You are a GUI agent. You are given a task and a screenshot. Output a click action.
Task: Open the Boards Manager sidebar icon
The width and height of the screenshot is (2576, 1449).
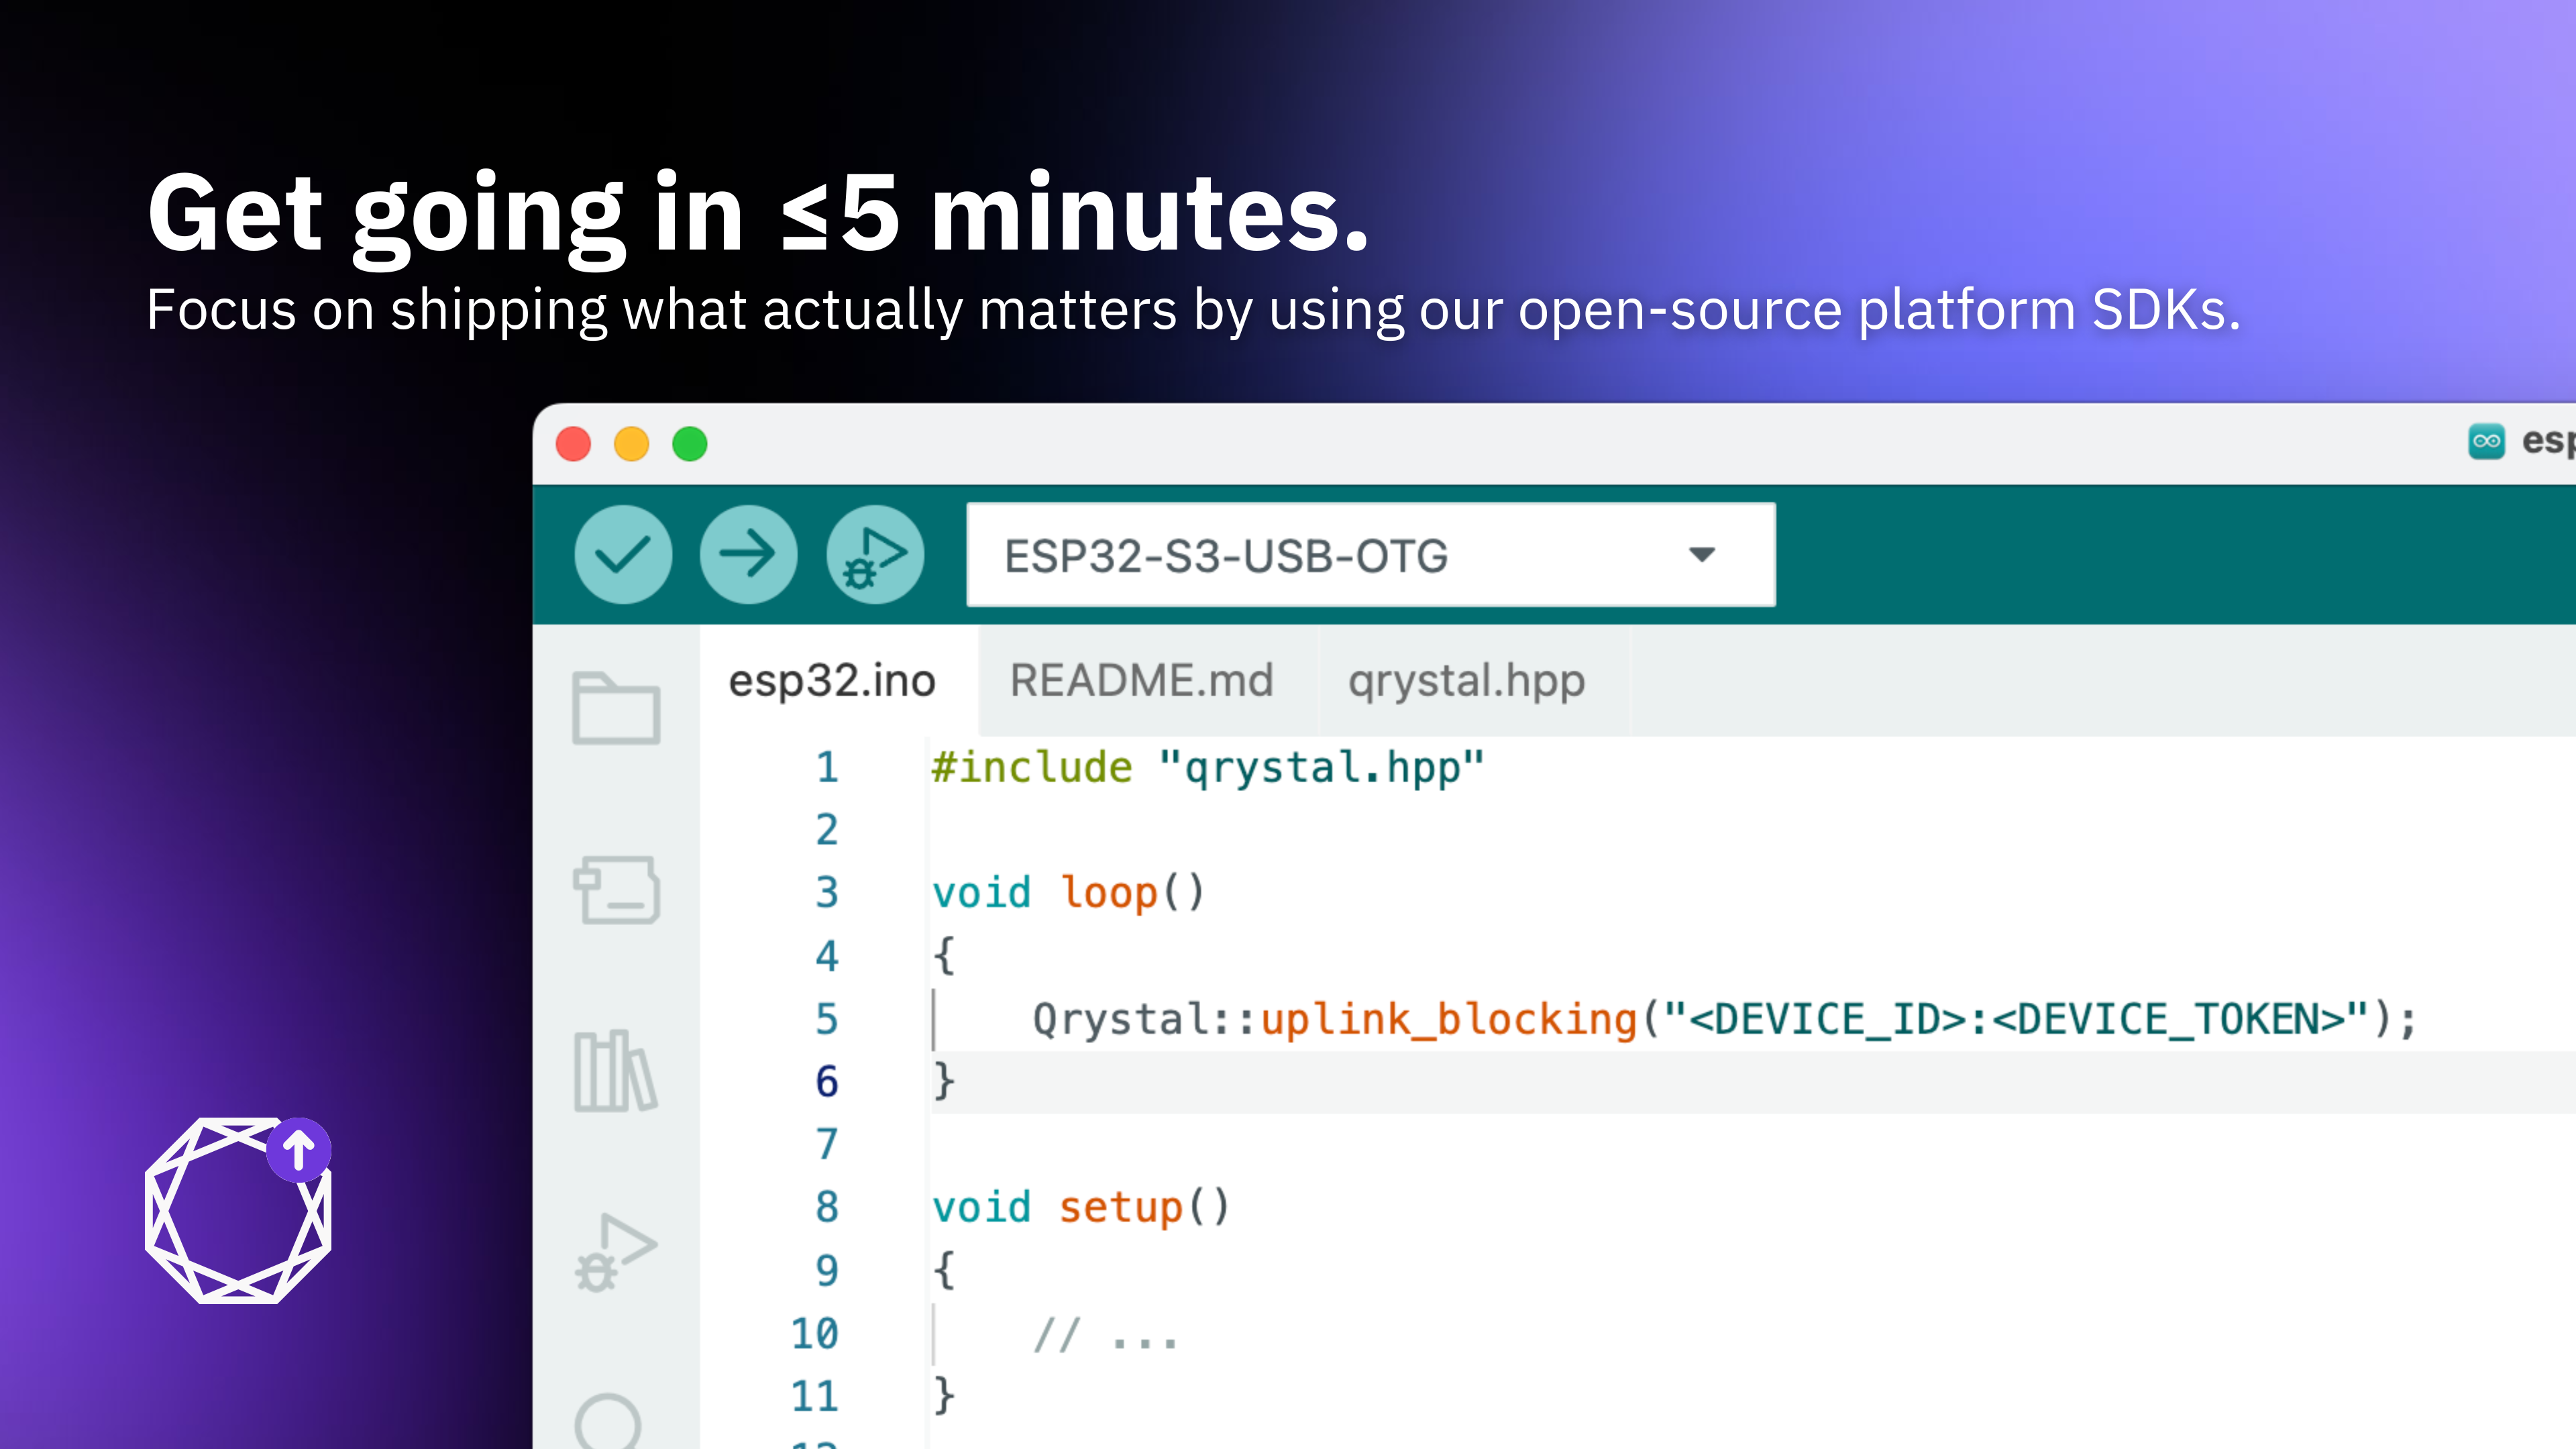(x=616, y=889)
